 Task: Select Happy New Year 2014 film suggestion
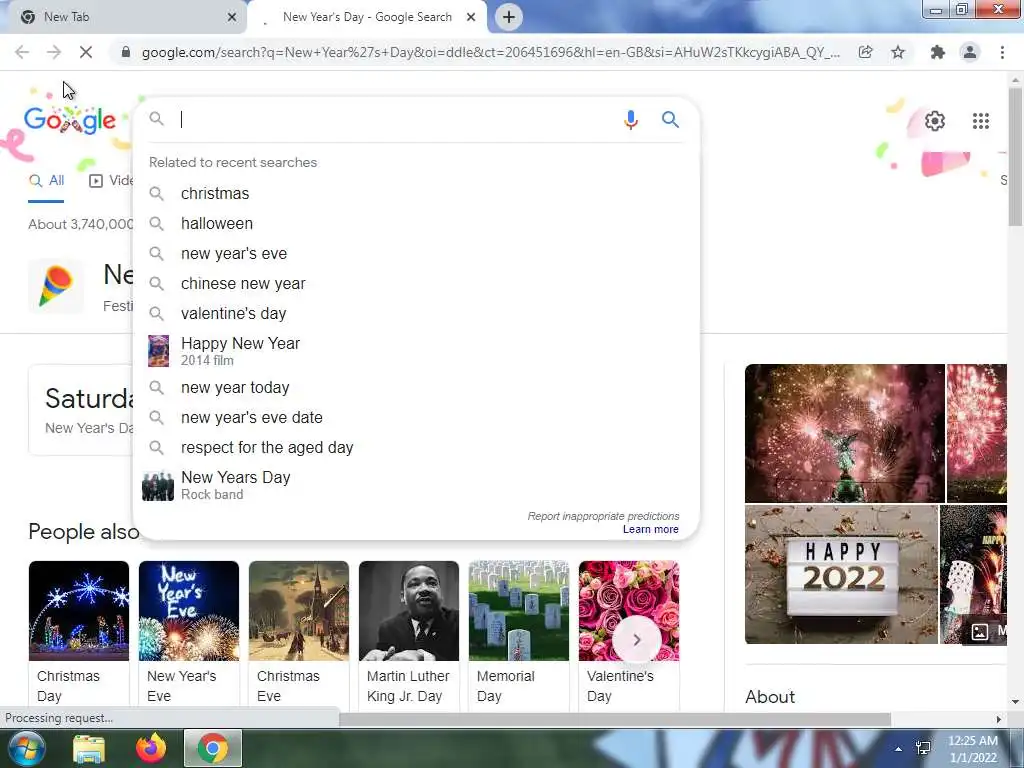coord(416,351)
